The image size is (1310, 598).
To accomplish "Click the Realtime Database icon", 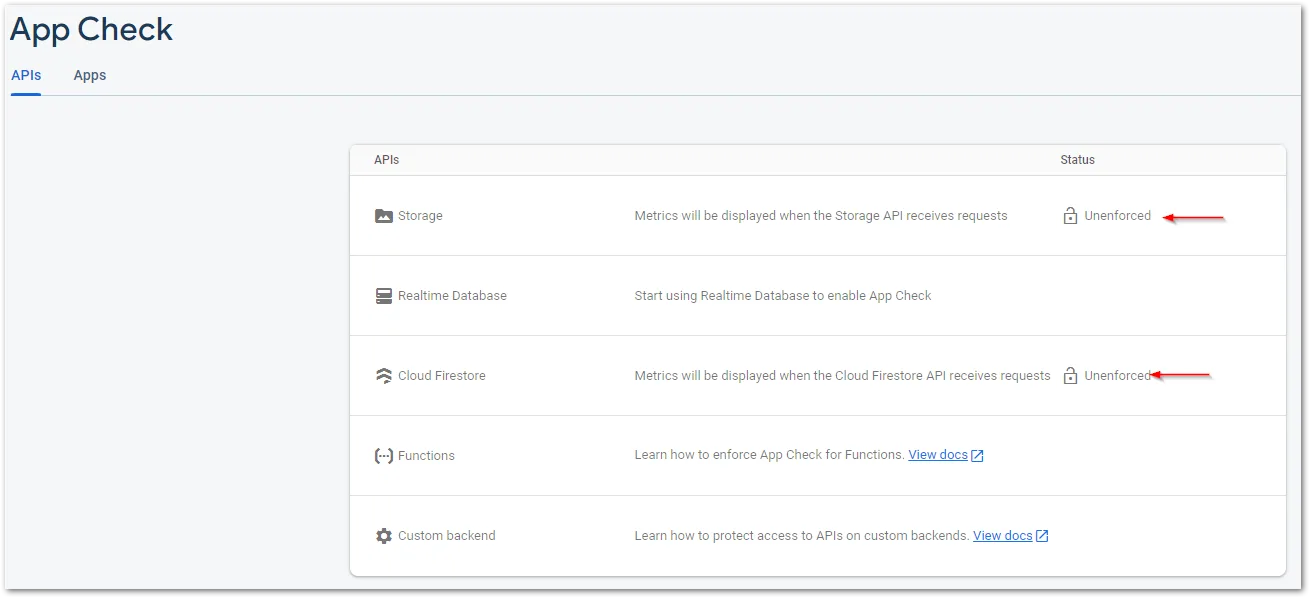I will (384, 296).
